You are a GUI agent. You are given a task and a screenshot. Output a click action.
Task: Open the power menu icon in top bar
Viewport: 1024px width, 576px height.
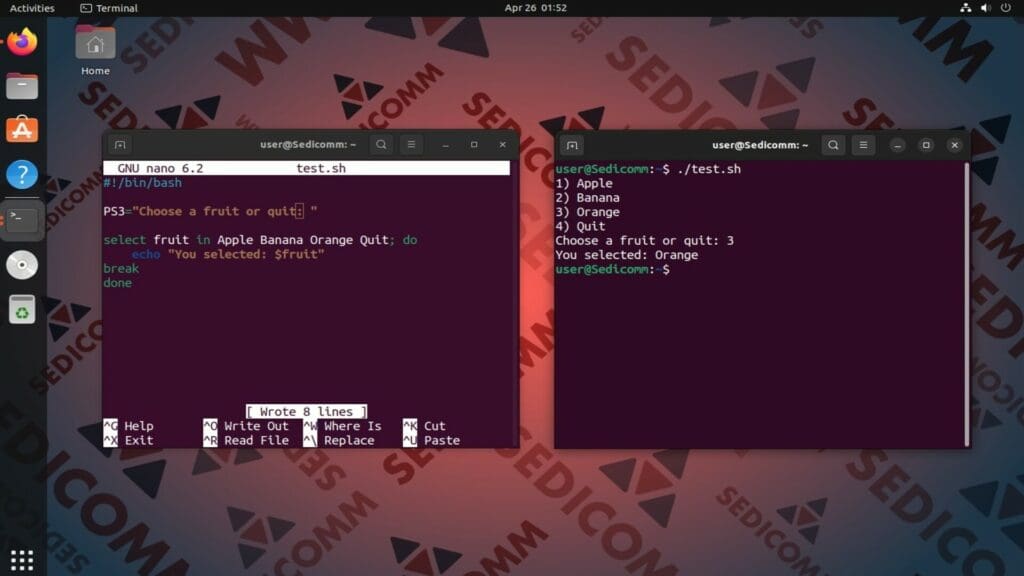pyautogui.click(x=1006, y=8)
